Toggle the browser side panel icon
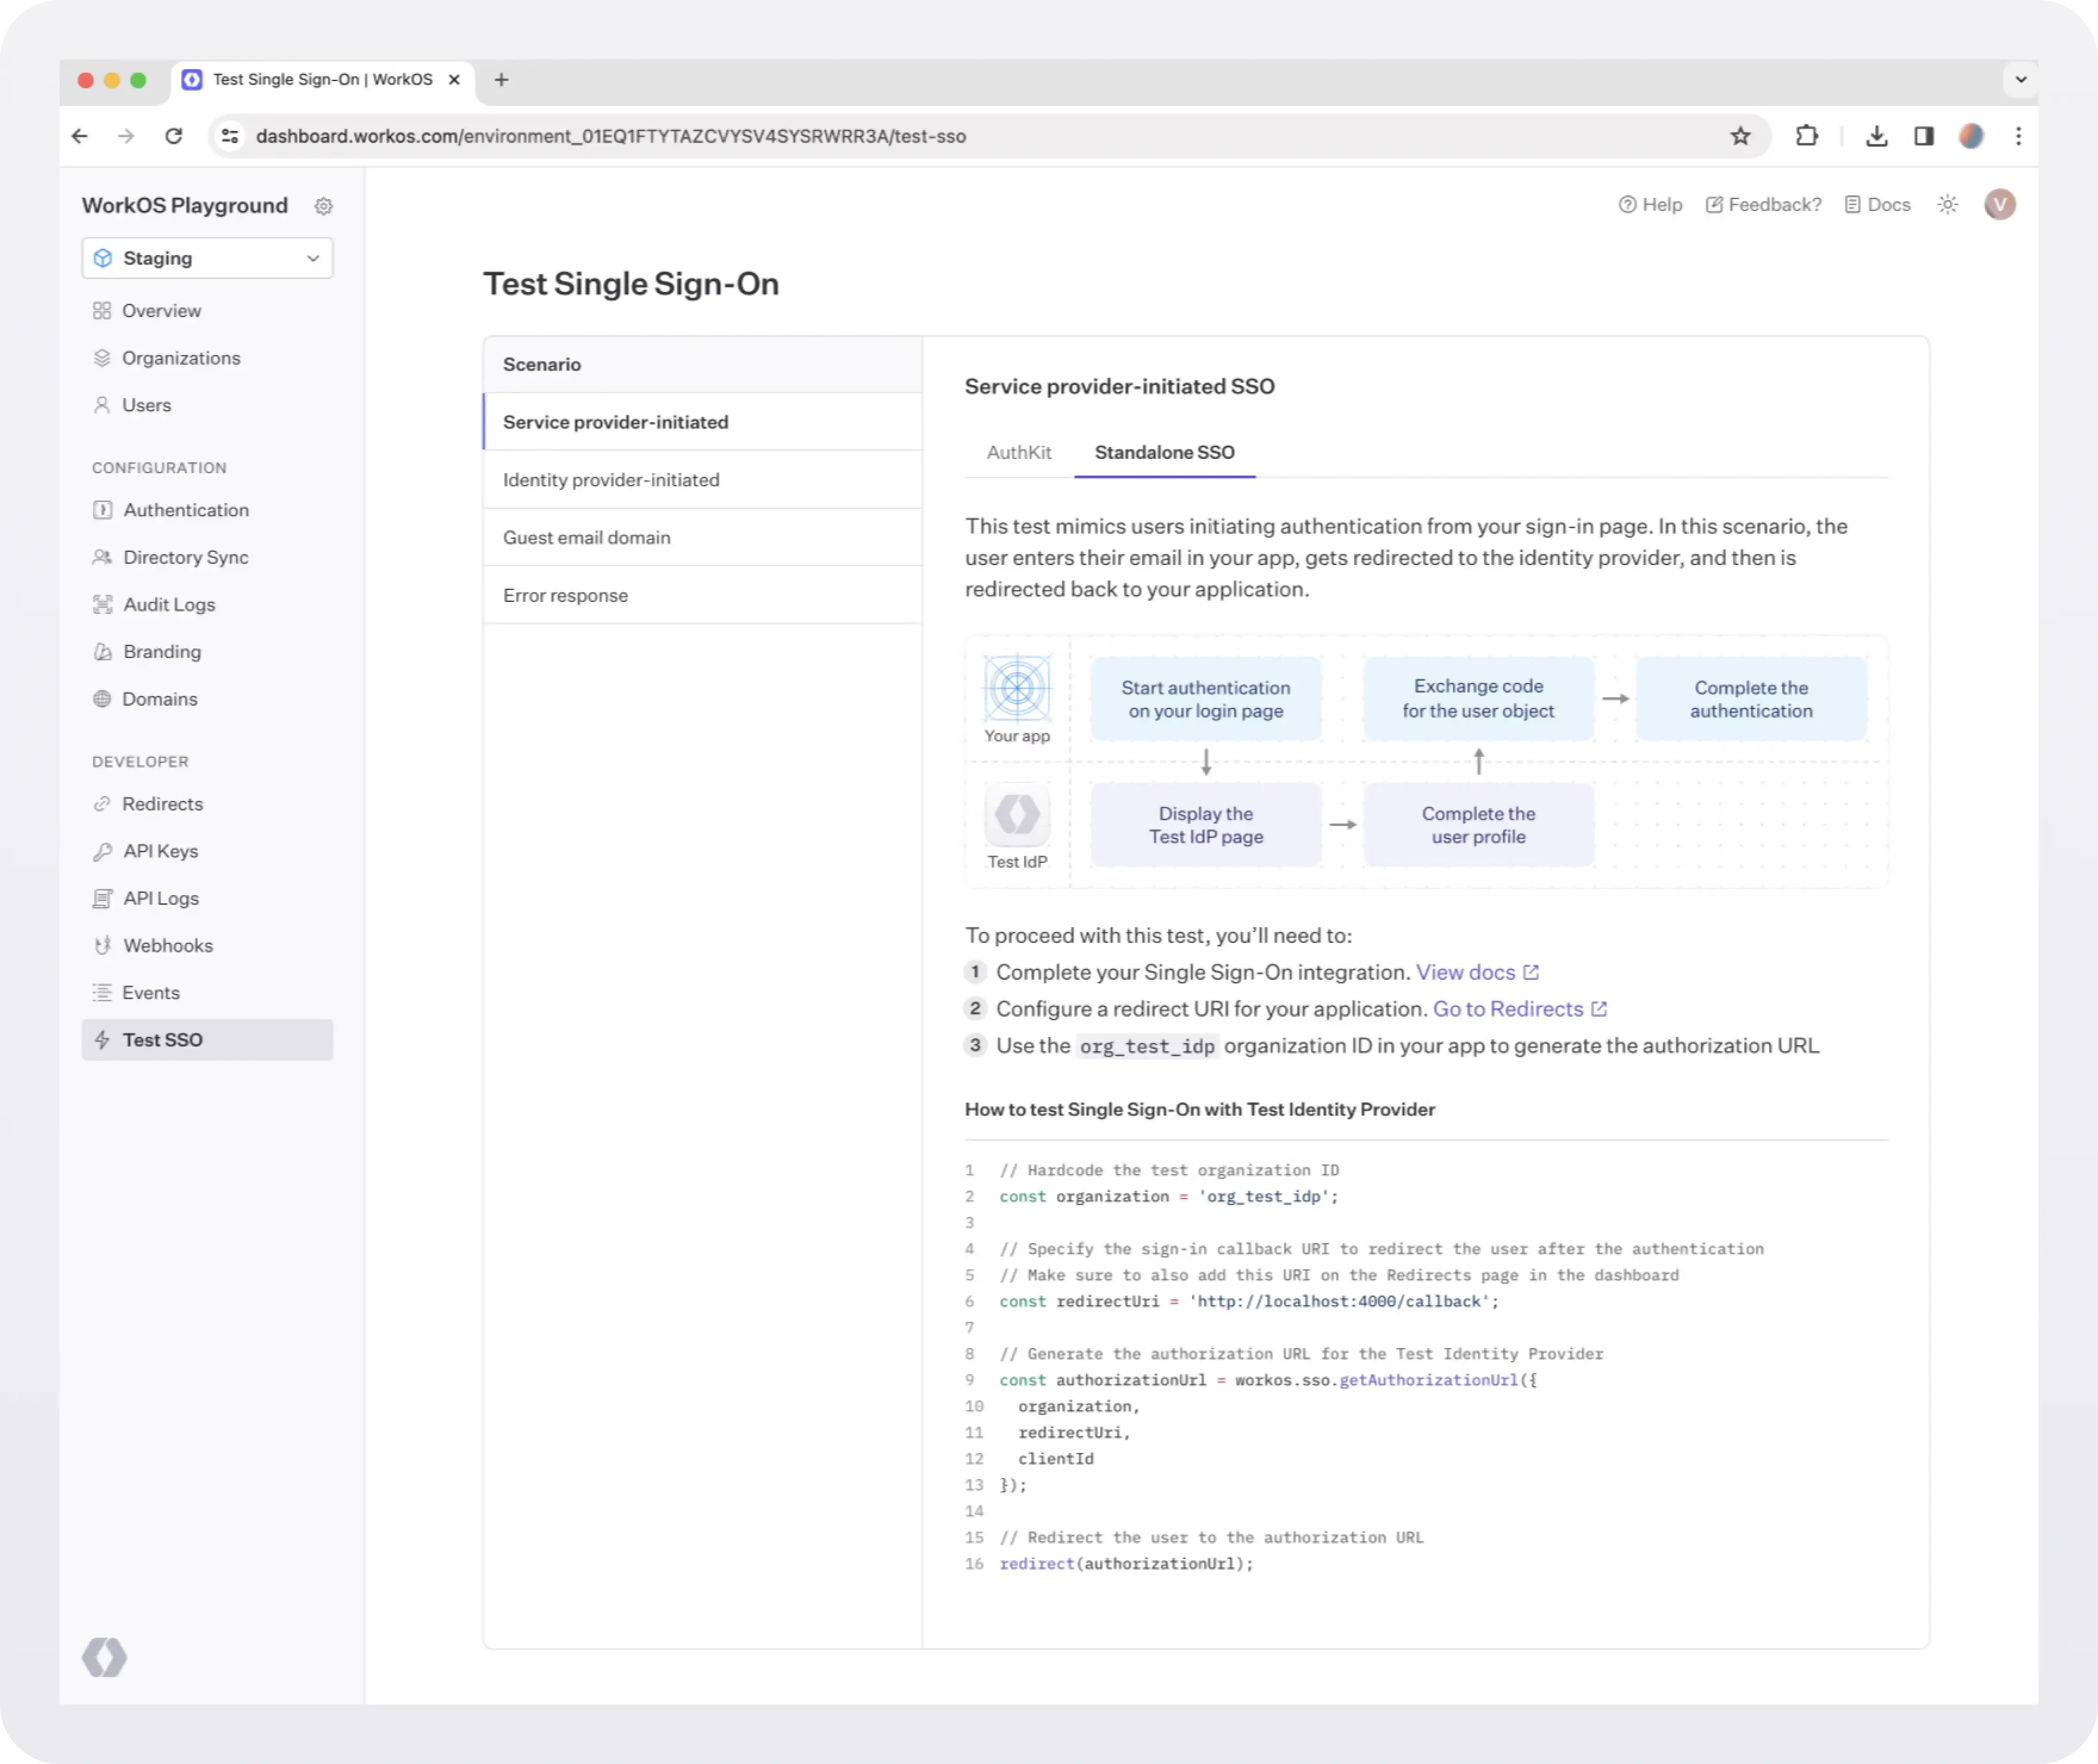 (1923, 136)
